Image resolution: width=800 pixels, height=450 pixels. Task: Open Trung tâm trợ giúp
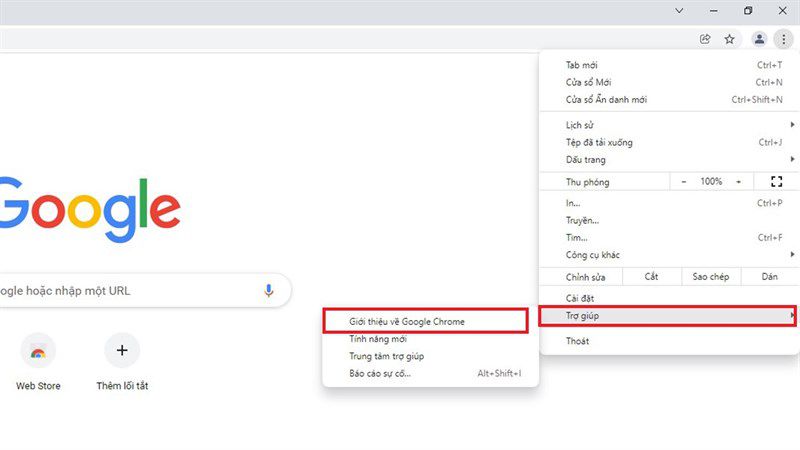click(431, 356)
